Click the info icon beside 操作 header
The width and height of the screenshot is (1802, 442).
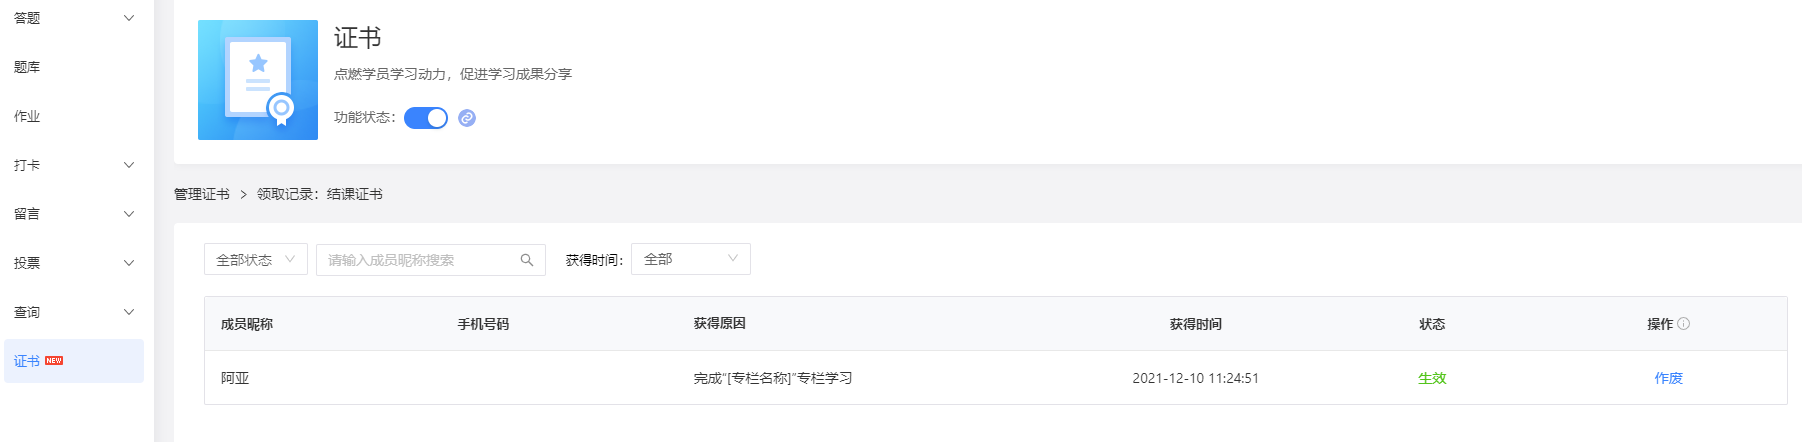[x=1684, y=324]
